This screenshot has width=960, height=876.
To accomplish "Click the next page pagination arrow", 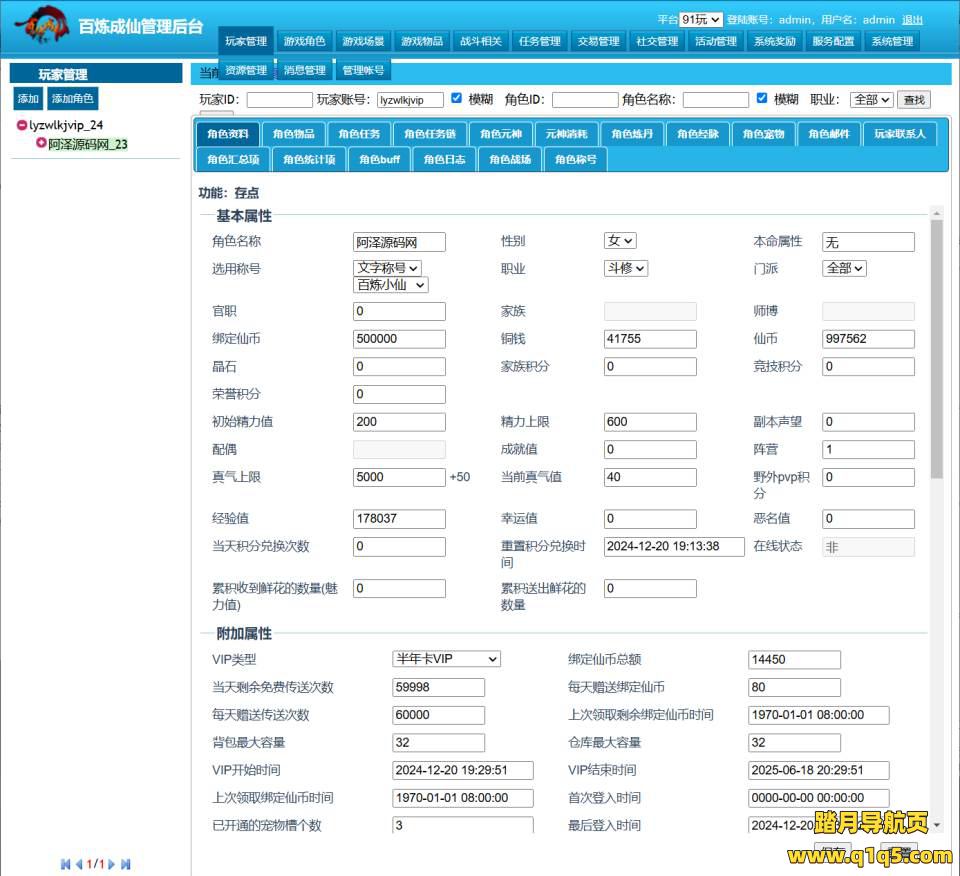I will [x=112, y=864].
